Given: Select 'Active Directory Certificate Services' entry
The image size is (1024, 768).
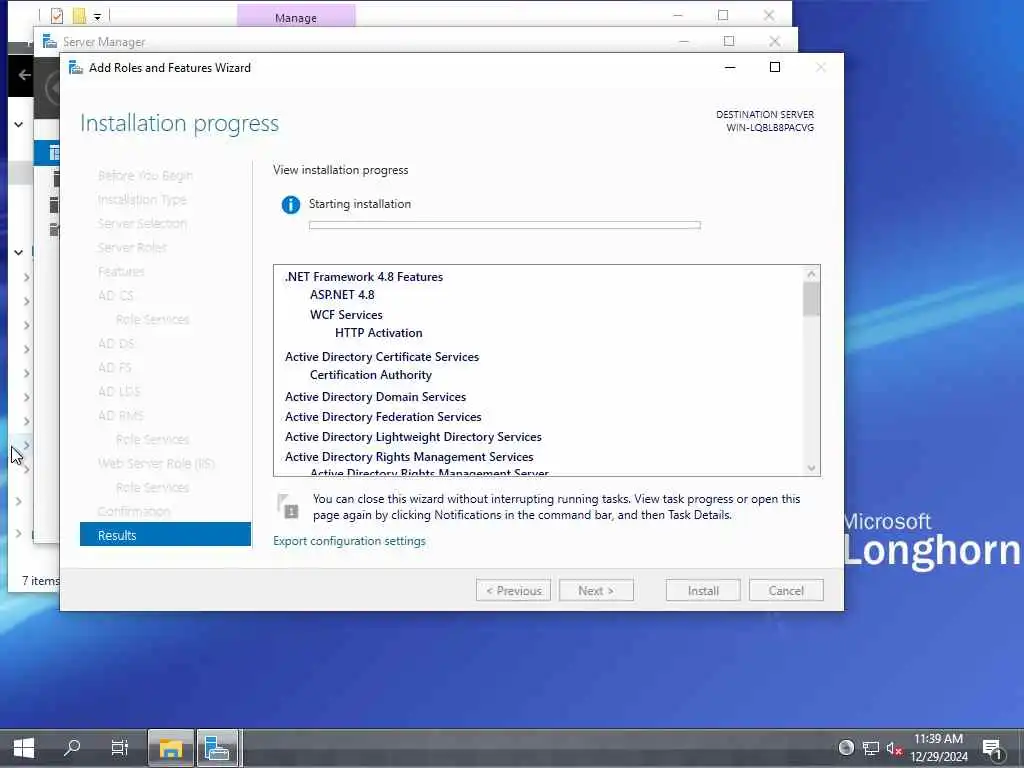Looking at the screenshot, I should (x=382, y=357).
